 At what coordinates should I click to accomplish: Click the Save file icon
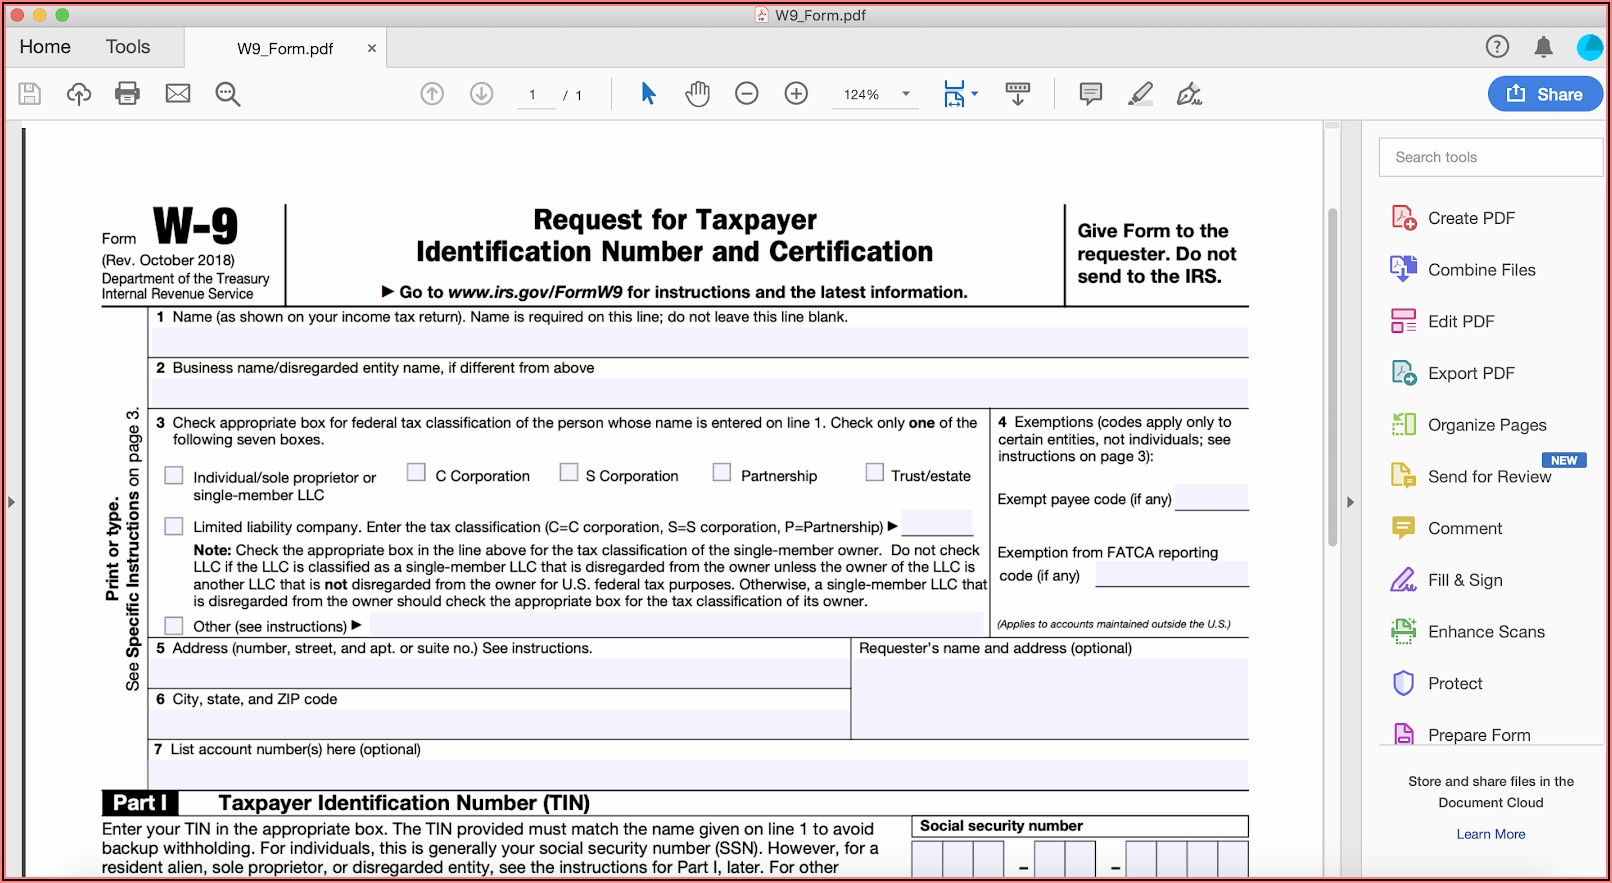coord(30,94)
